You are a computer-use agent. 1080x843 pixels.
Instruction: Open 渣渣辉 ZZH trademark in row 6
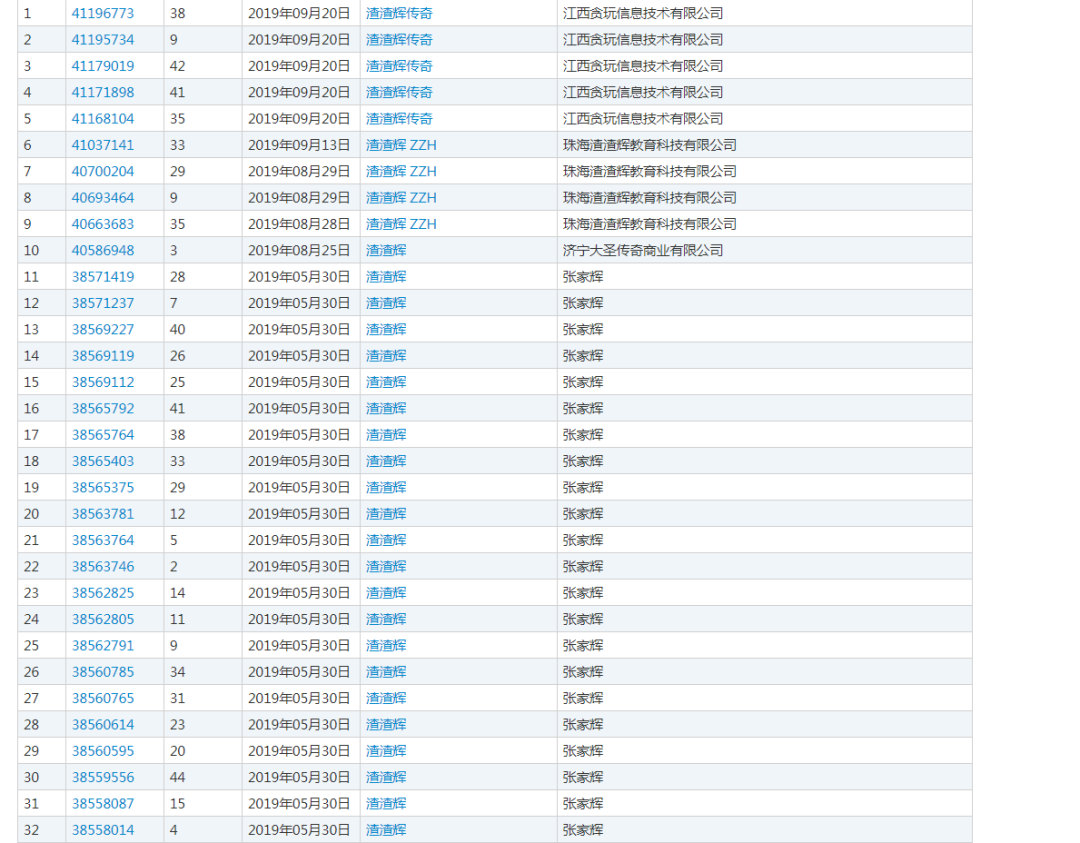tap(401, 145)
